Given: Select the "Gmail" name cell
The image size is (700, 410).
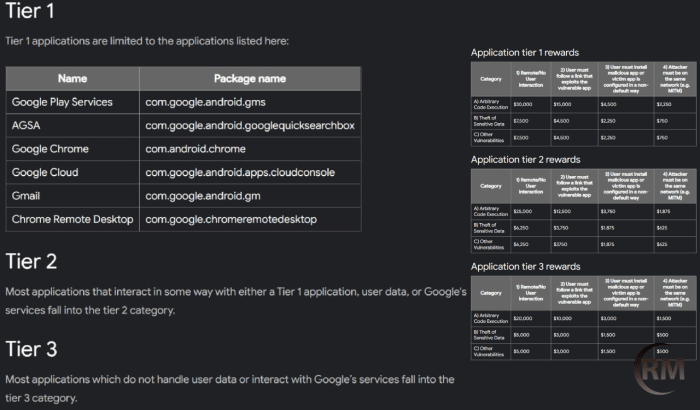Looking at the screenshot, I should [72, 196].
